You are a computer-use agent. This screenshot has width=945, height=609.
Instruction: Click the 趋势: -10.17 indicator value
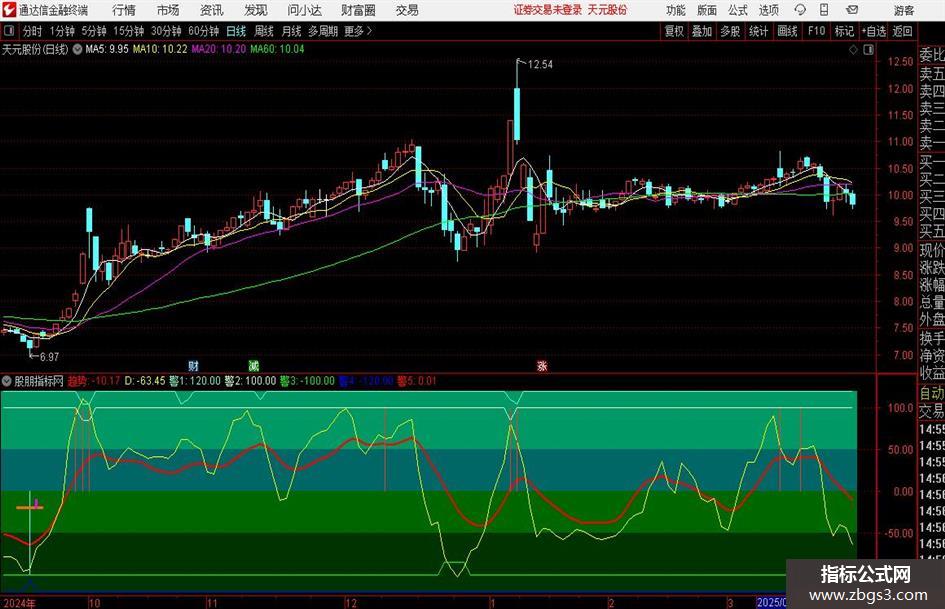[x=93, y=381]
